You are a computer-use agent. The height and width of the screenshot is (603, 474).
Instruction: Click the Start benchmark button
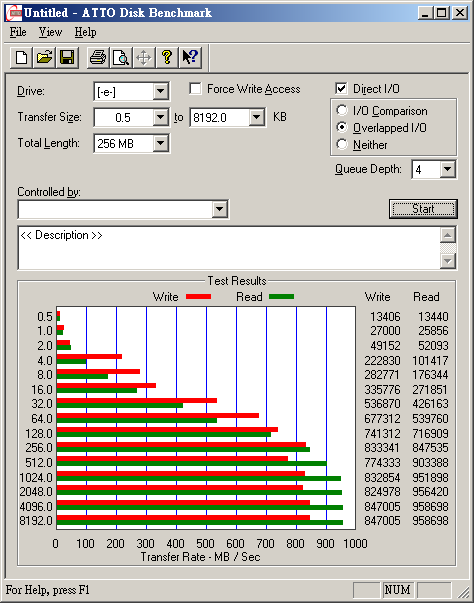423,209
